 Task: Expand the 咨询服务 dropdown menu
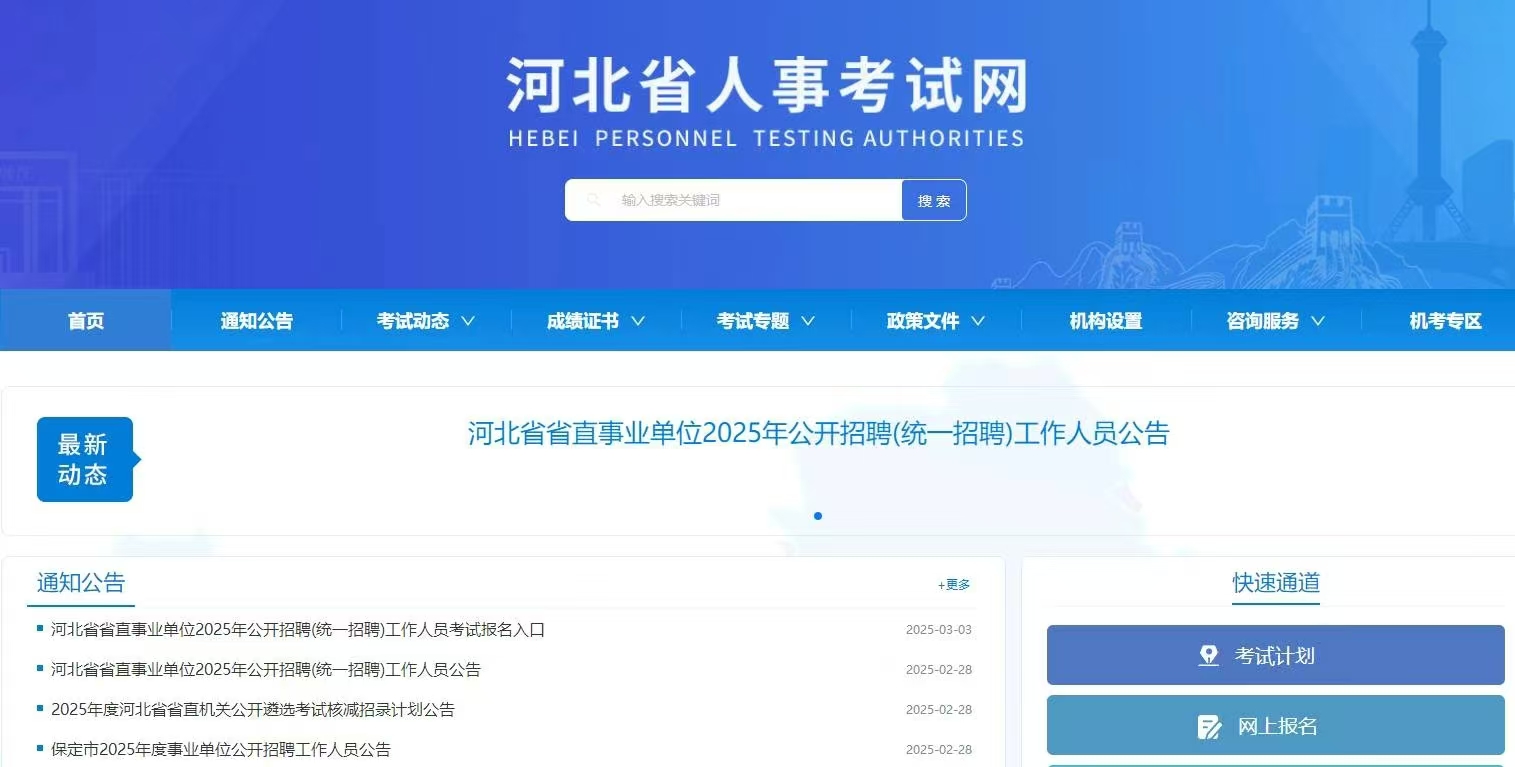(1272, 321)
